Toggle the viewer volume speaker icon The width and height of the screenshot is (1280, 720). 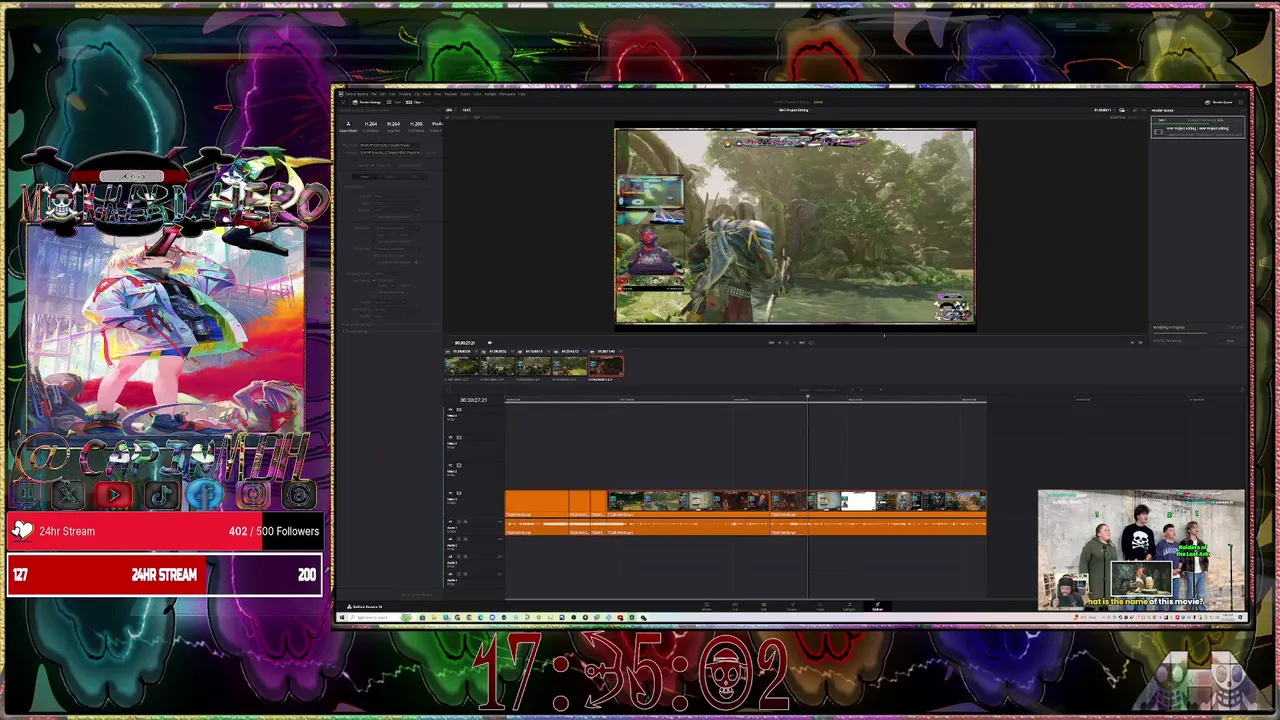(x=490, y=342)
